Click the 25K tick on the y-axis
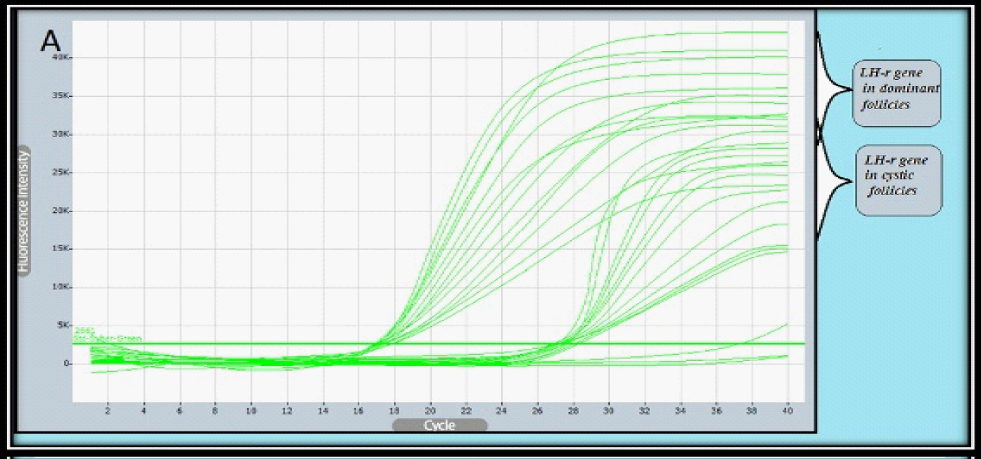This screenshot has height=459, width=981. pos(61,173)
